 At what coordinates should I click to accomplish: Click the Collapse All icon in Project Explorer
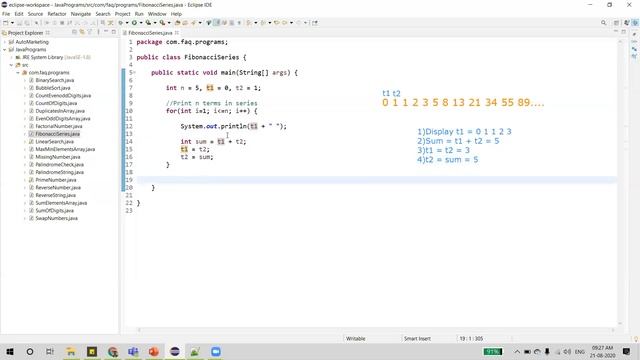coord(74,32)
